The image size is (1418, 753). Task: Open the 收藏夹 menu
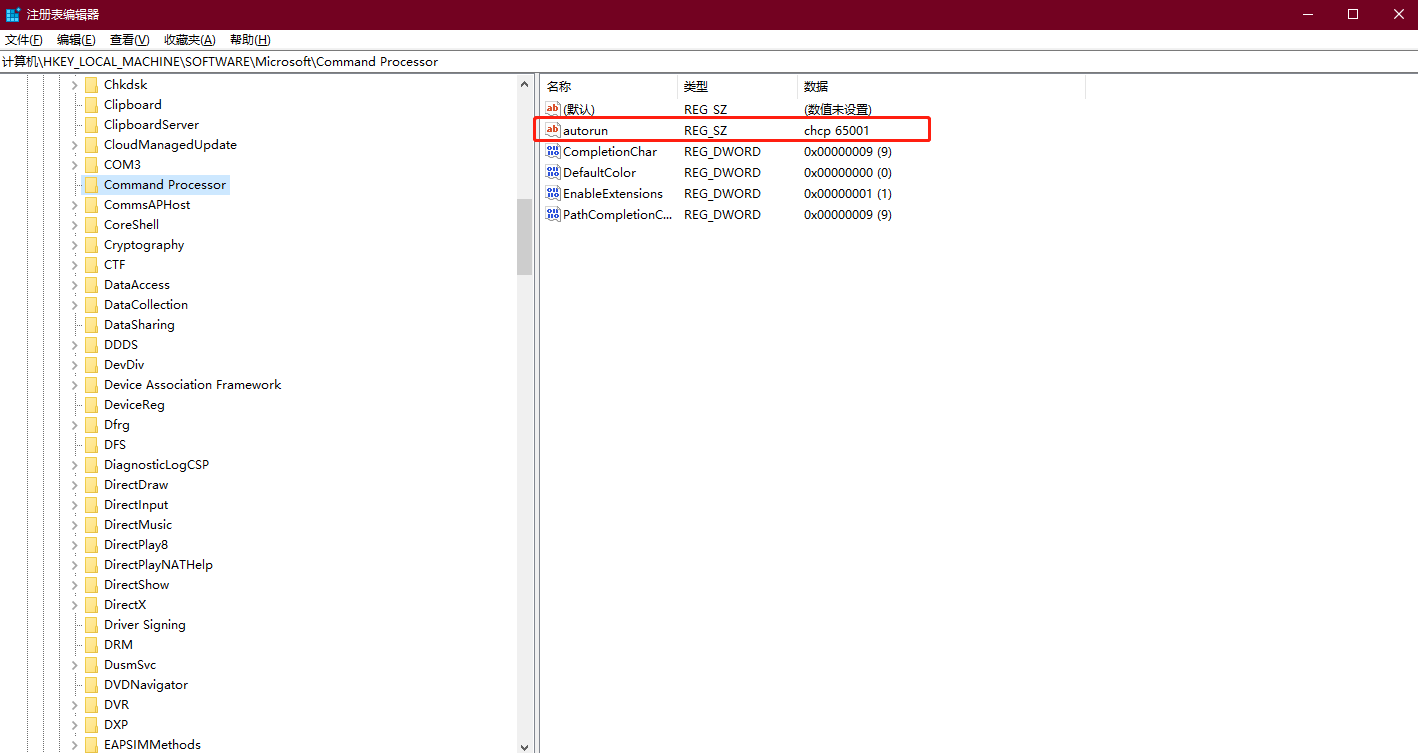click(x=188, y=40)
